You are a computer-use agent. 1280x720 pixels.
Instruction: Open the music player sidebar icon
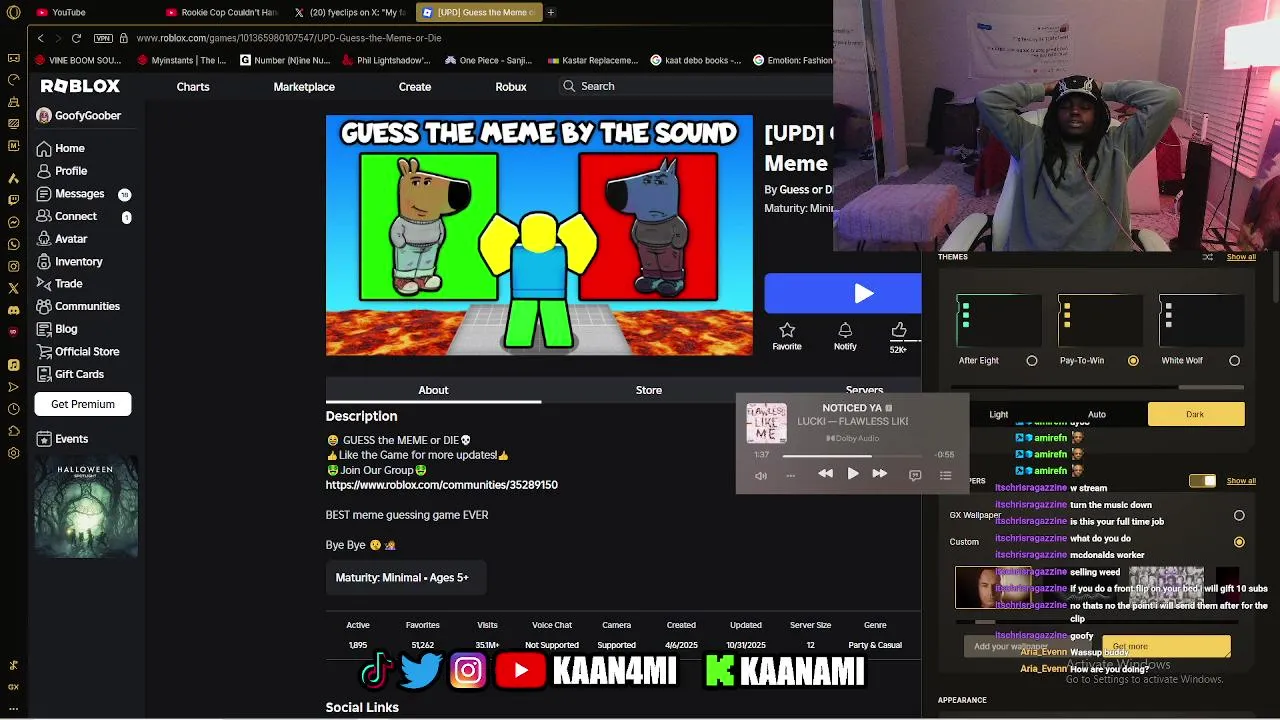[x=13, y=365]
